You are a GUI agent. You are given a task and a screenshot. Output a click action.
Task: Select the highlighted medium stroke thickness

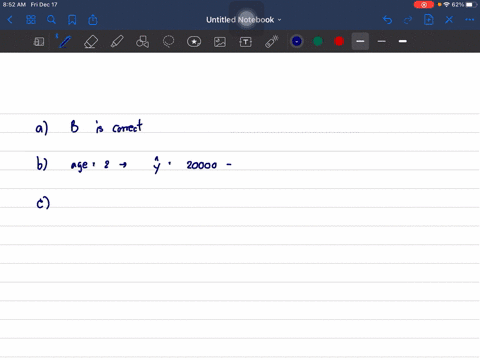pyautogui.click(x=360, y=41)
